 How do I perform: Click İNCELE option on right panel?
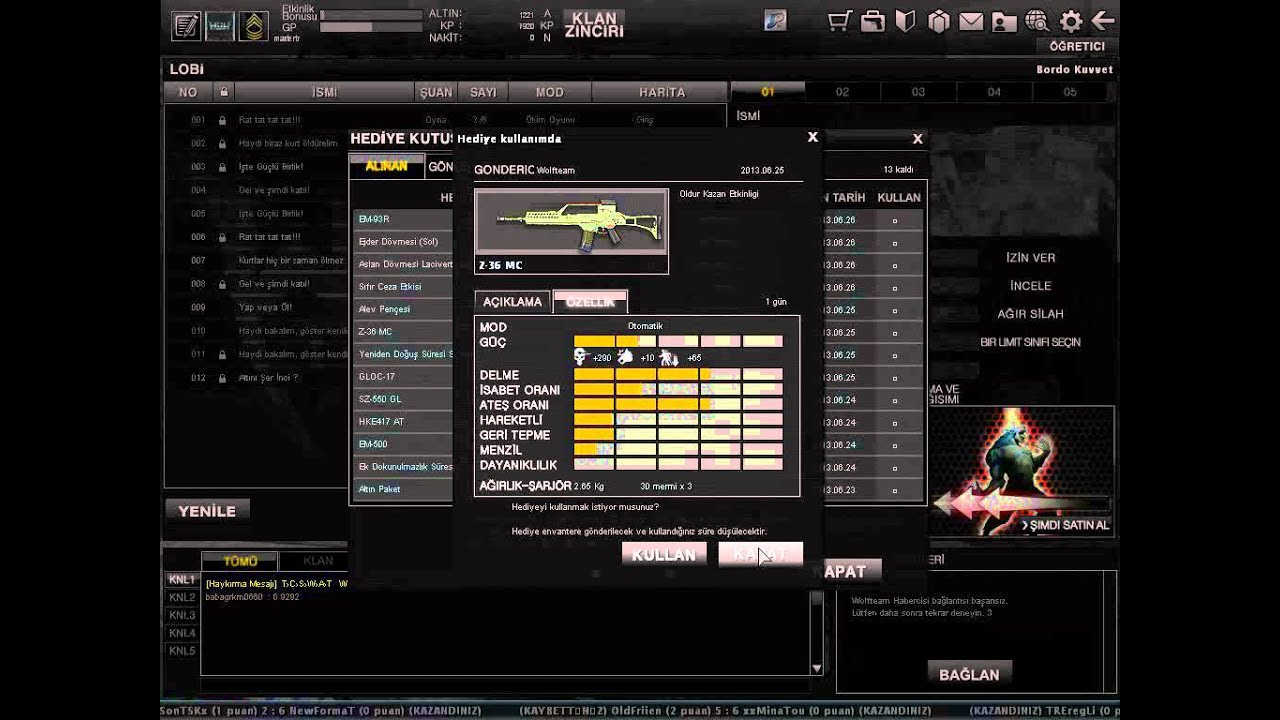1030,286
